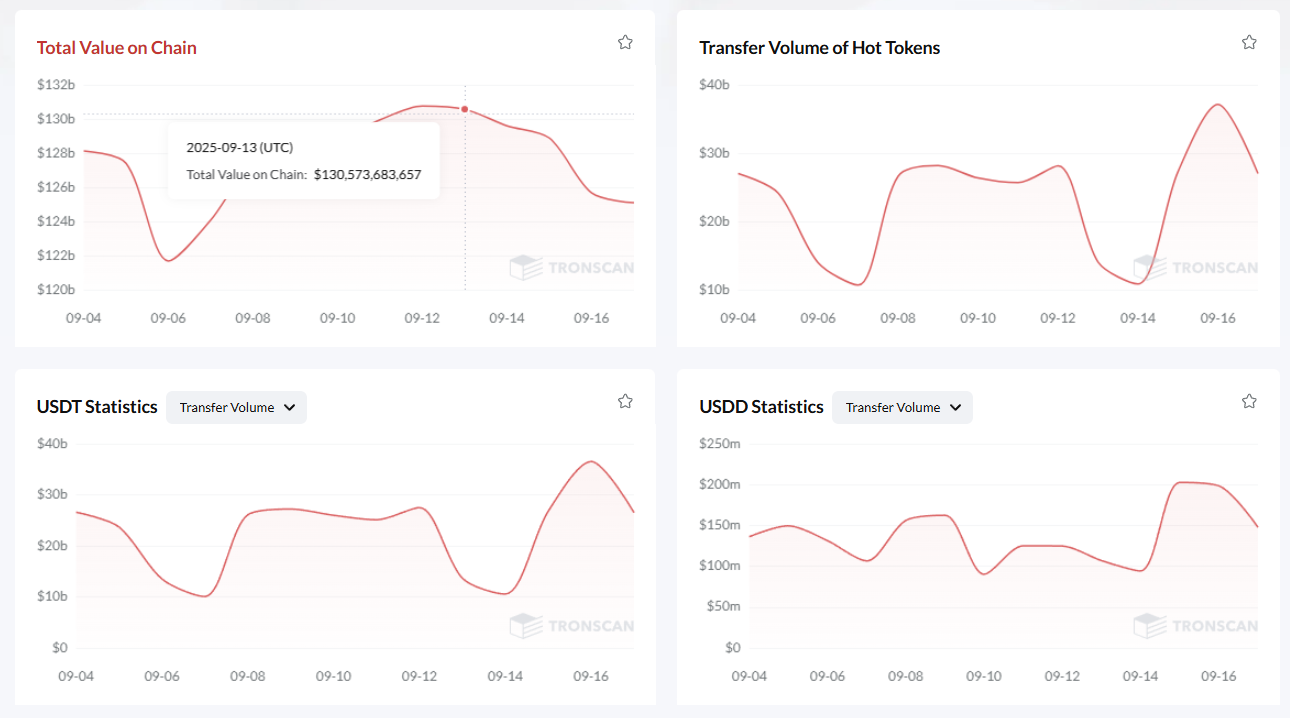
Task: Click the 09-06 label on Total Value chart
Action: tap(167, 318)
